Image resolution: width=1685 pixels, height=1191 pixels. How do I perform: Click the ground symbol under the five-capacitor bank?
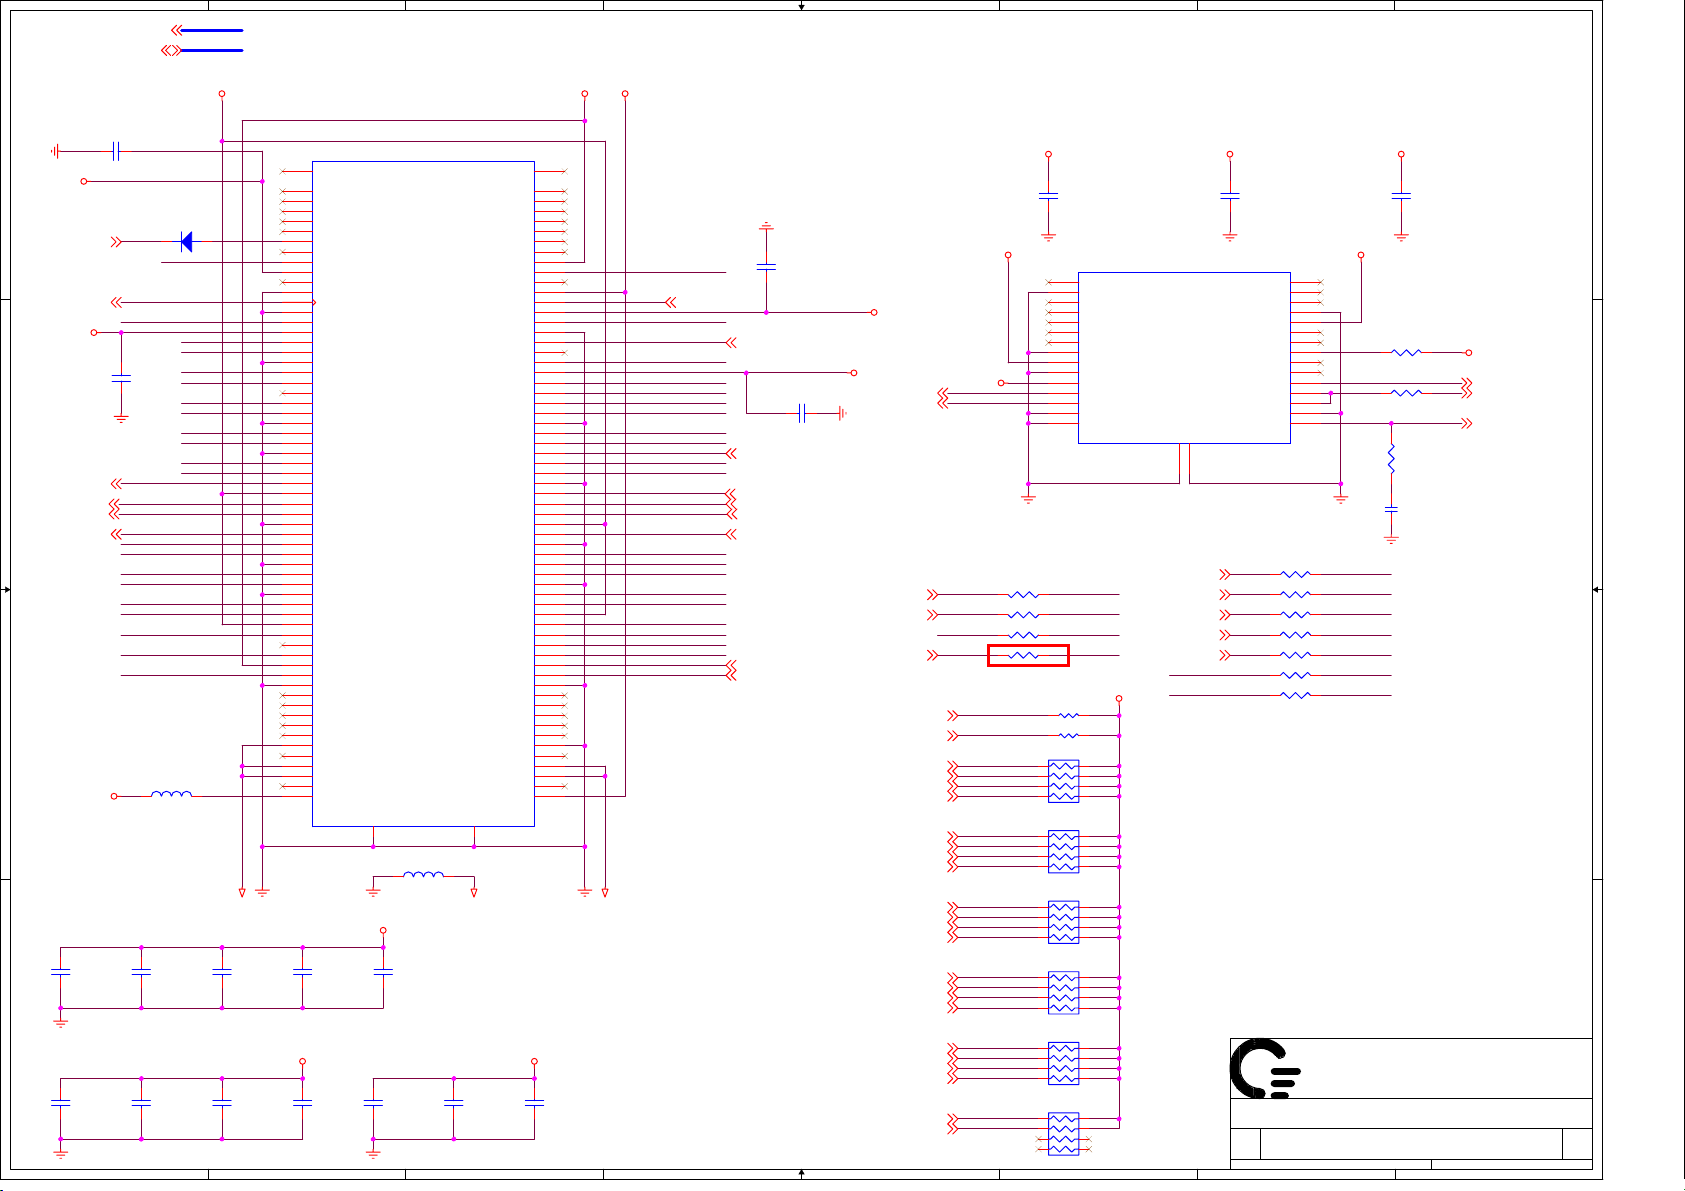pyautogui.click(x=60, y=1023)
